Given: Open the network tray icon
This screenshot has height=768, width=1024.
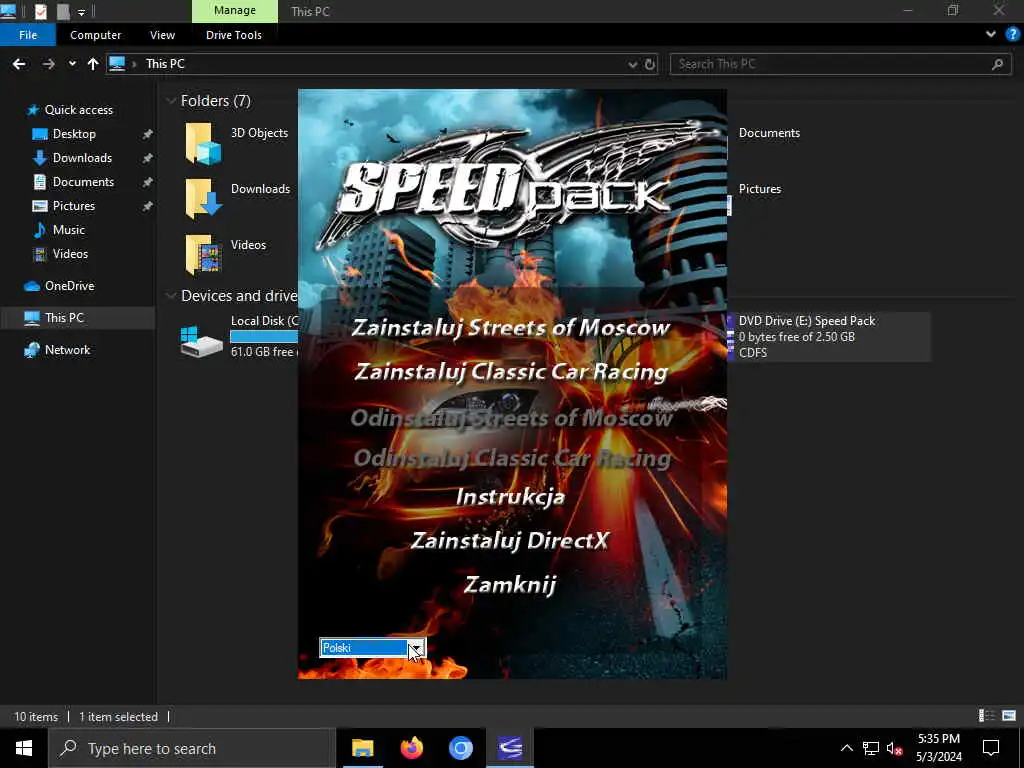Looking at the screenshot, I should pyautogui.click(x=871, y=748).
